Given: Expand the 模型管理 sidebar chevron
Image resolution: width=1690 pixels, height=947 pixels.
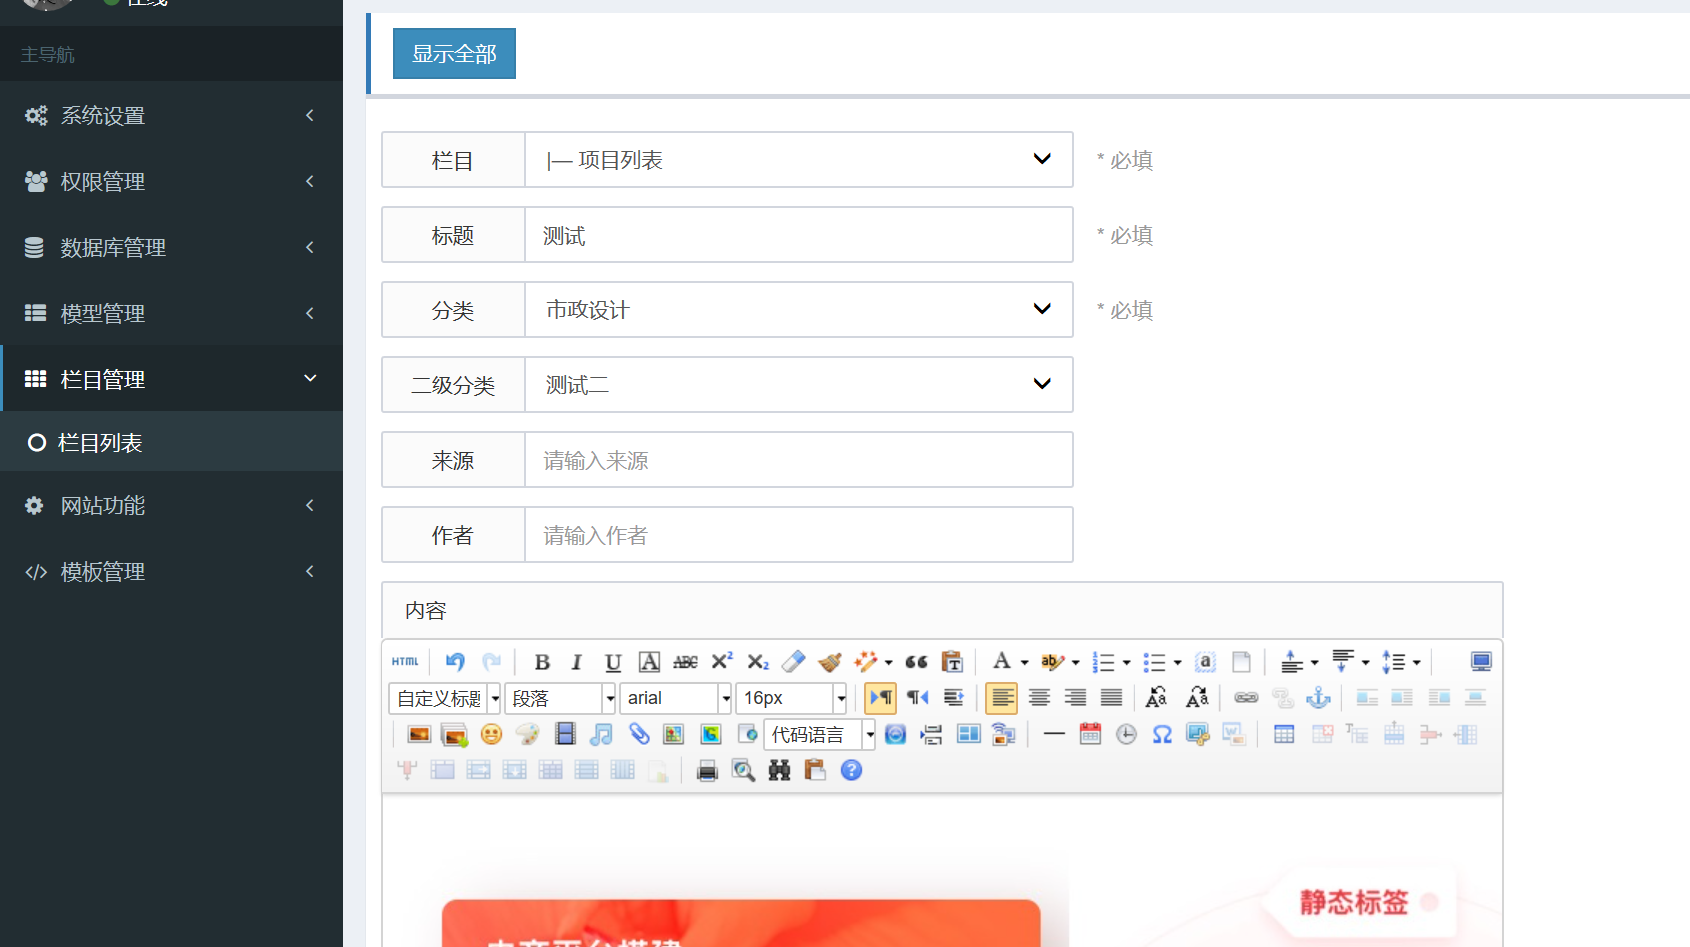Looking at the screenshot, I should pos(310,313).
